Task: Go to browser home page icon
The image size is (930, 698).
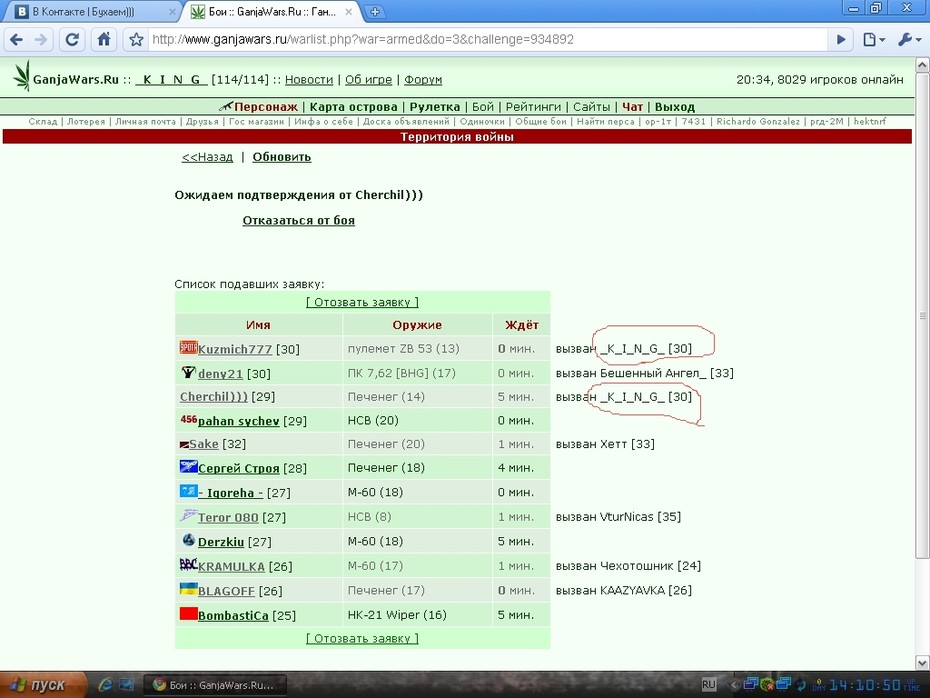Action: point(104,40)
